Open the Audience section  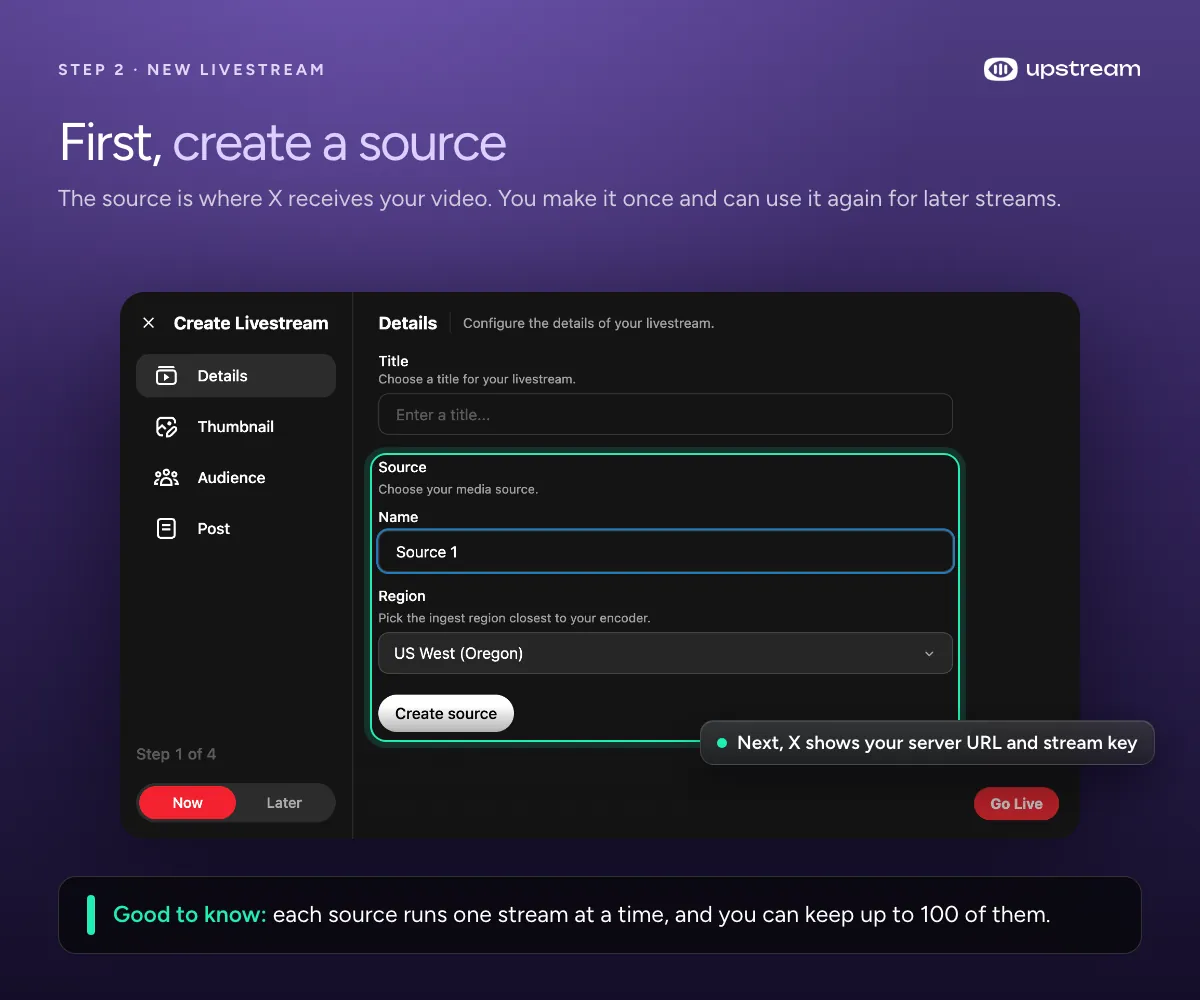pyautogui.click(x=236, y=478)
